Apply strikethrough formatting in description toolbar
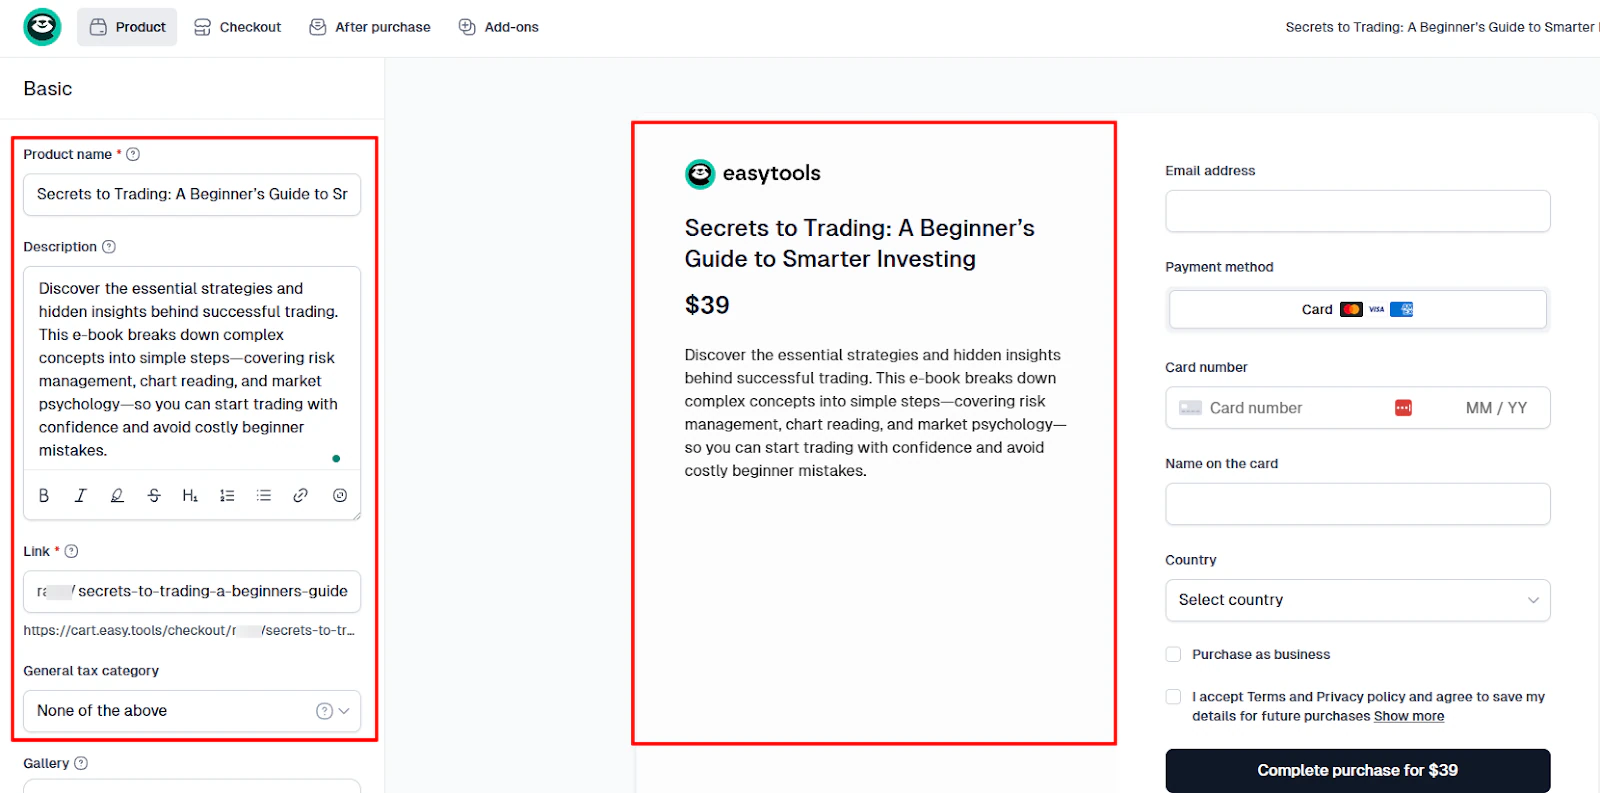The image size is (1600, 793). [154, 495]
